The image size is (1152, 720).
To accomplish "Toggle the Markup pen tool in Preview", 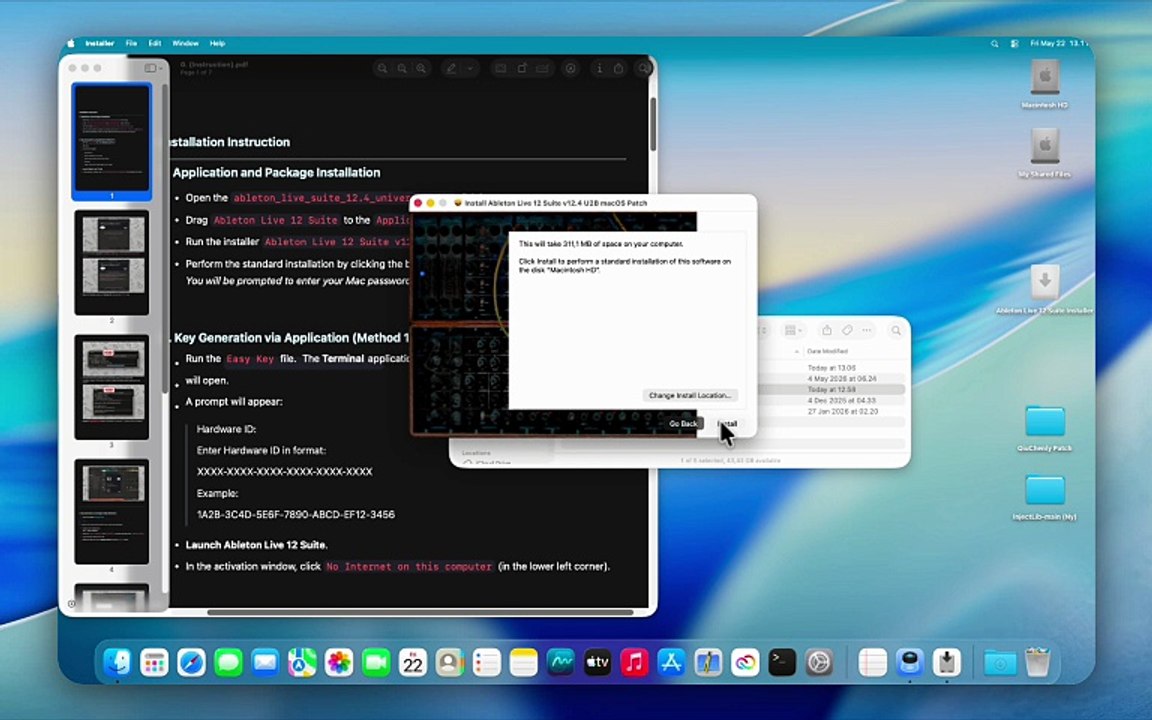I will [x=451, y=68].
